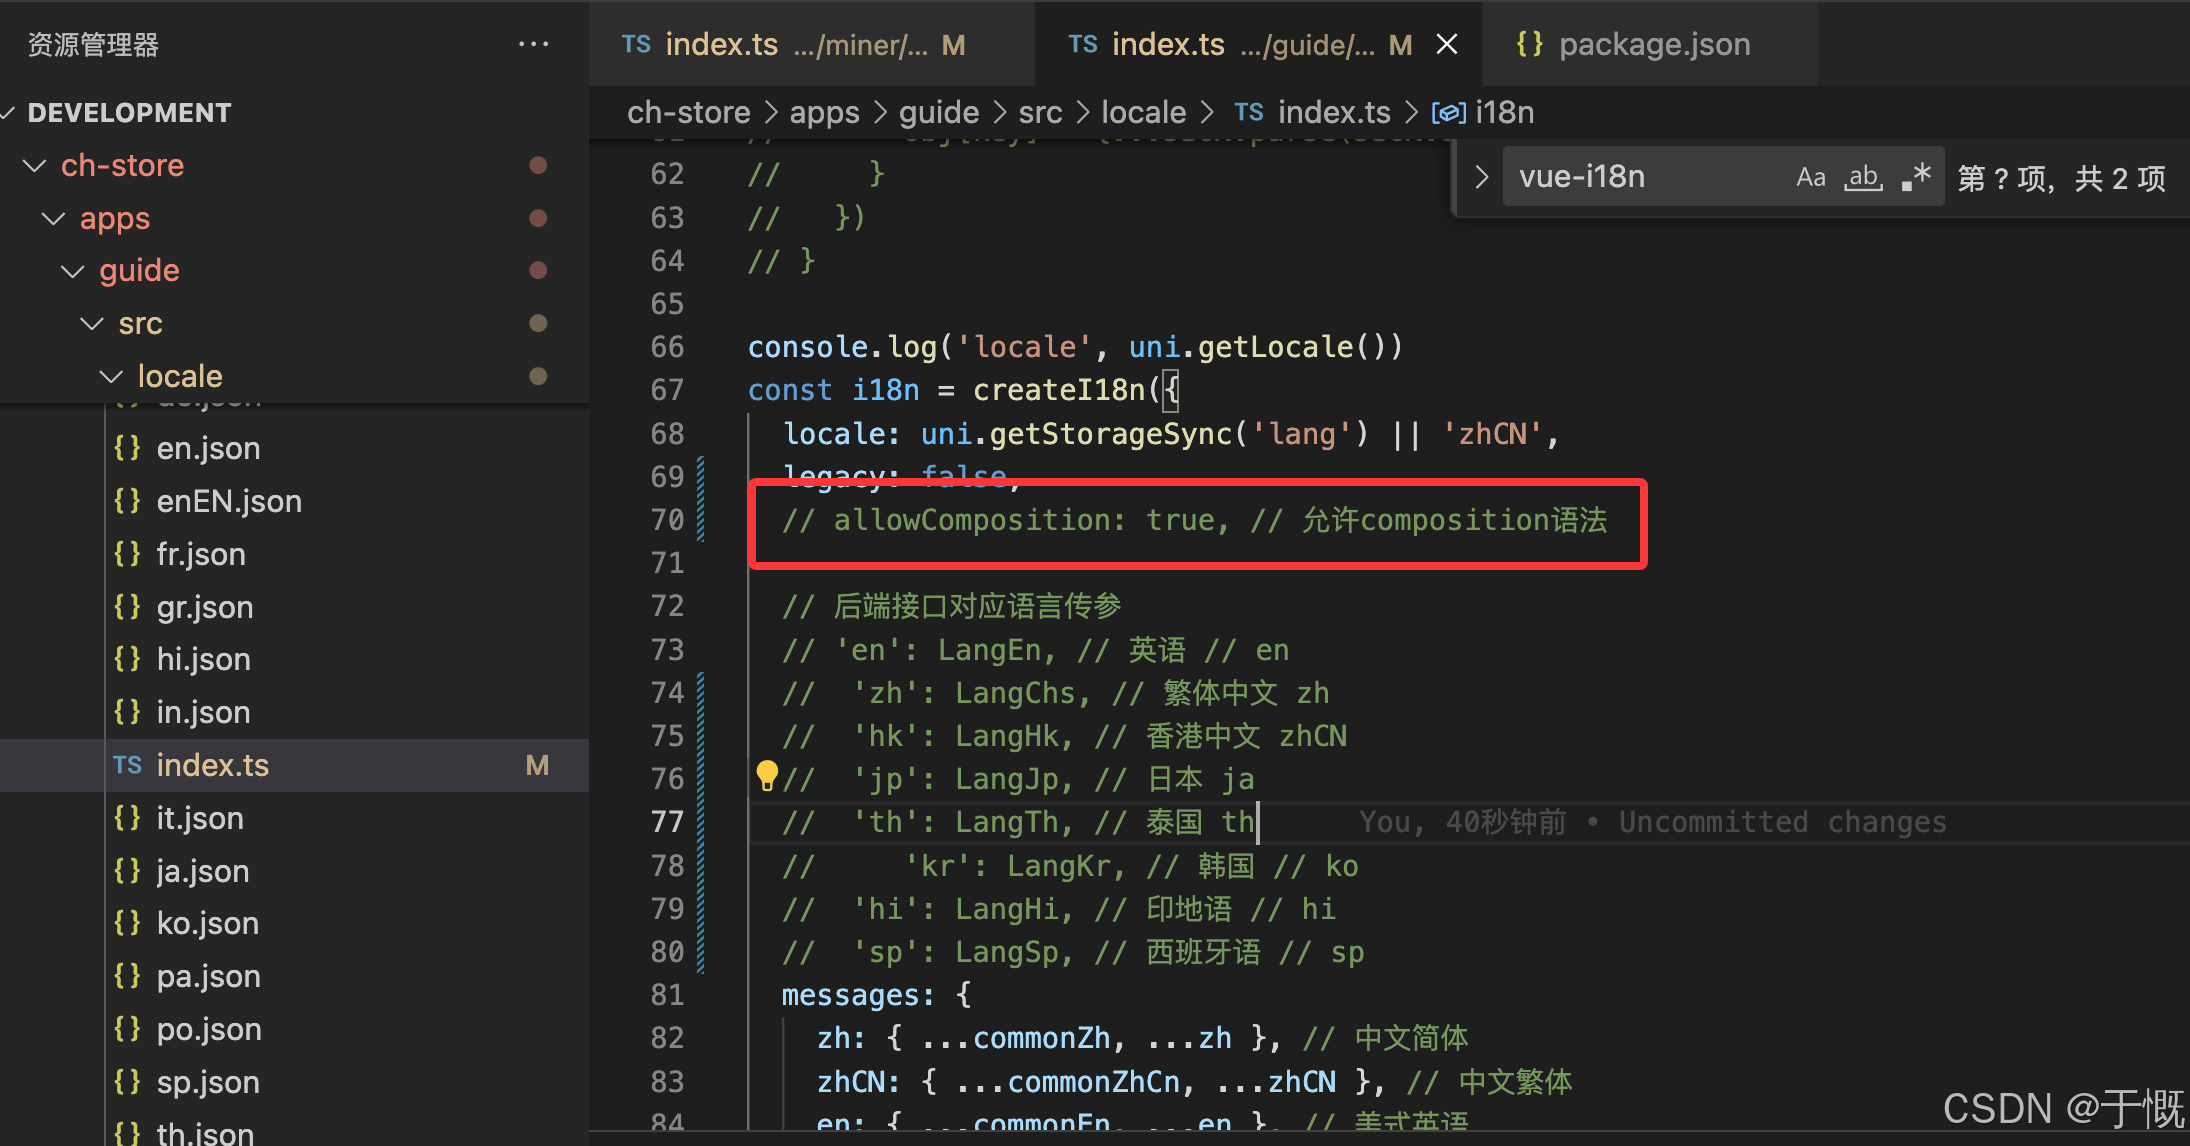This screenshot has width=2190, height=1146.
Task: Click TS icon of guide index.ts tab
Action: pos(1082,44)
